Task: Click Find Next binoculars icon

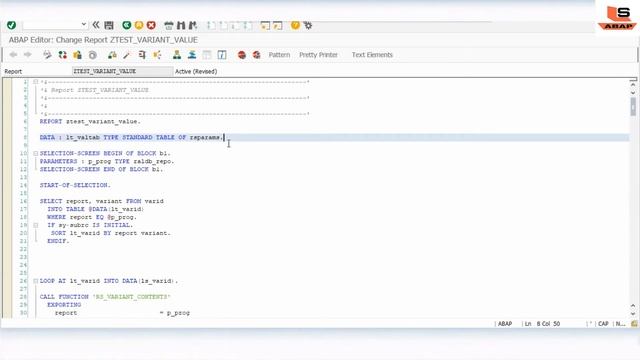Action: (x=193, y=25)
